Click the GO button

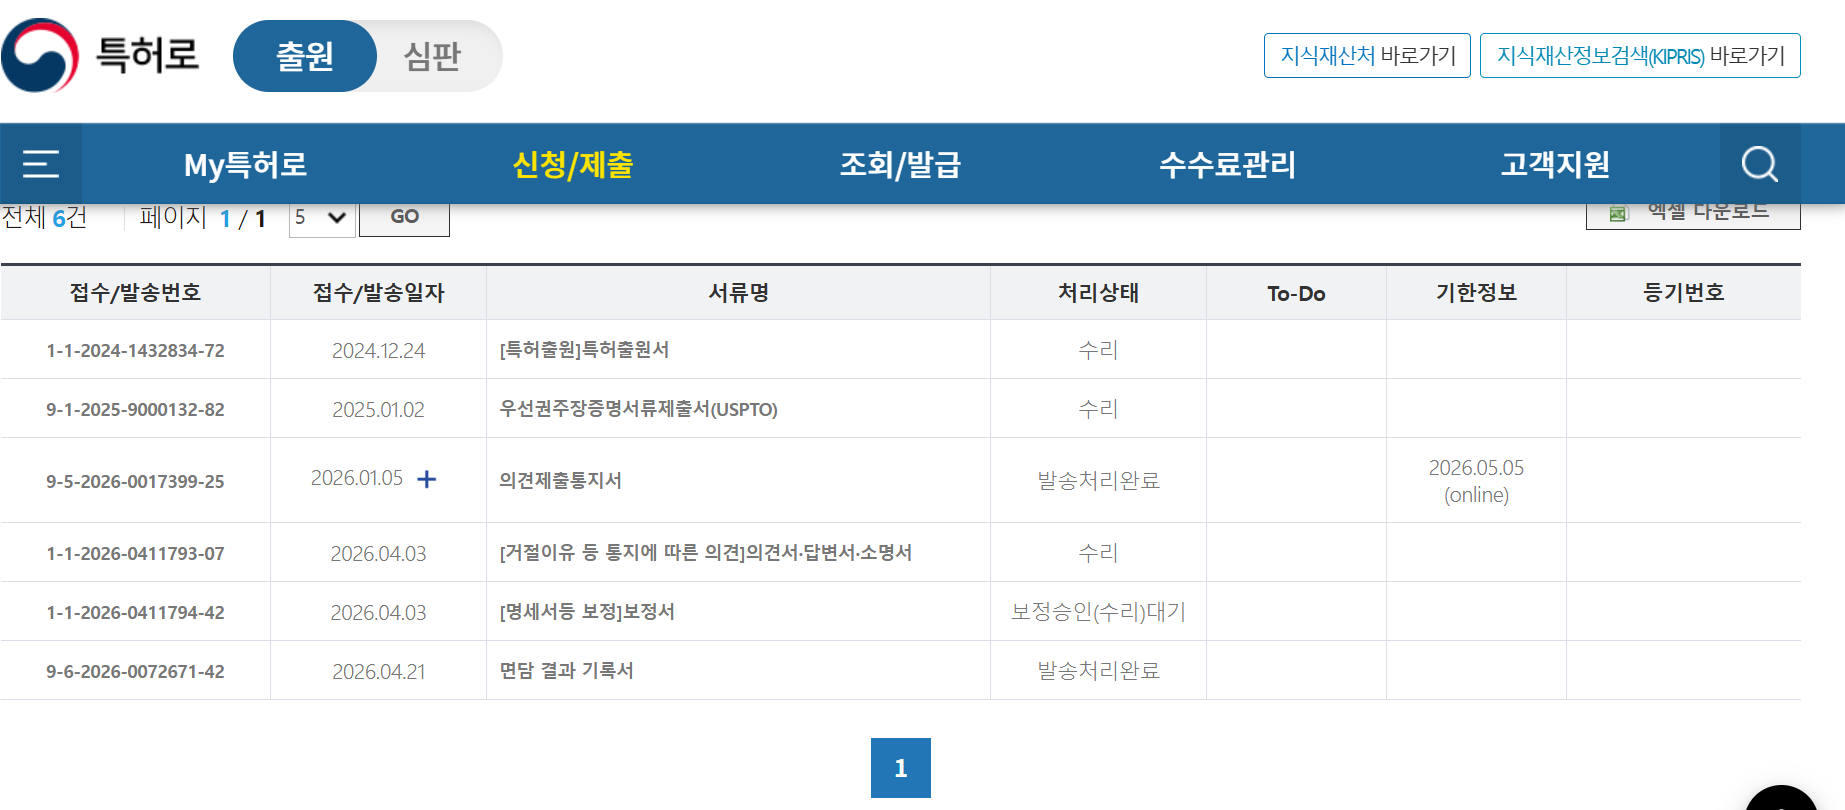tap(404, 218)
